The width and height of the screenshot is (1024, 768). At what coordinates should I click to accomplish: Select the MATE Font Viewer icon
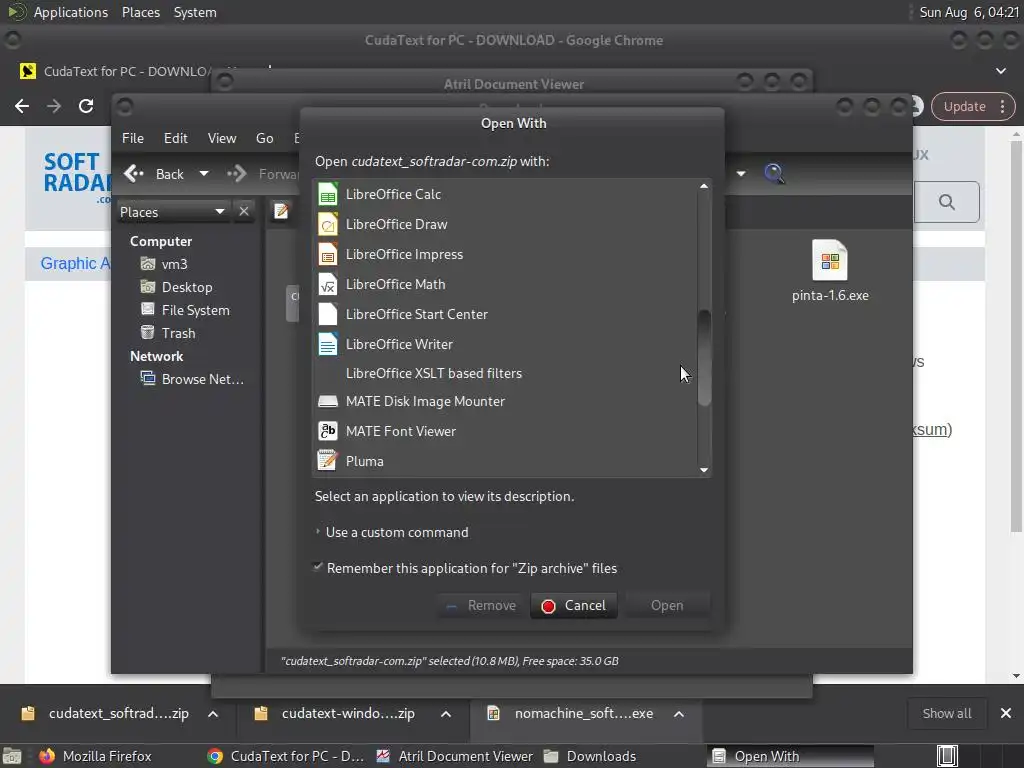click(328, 431)
